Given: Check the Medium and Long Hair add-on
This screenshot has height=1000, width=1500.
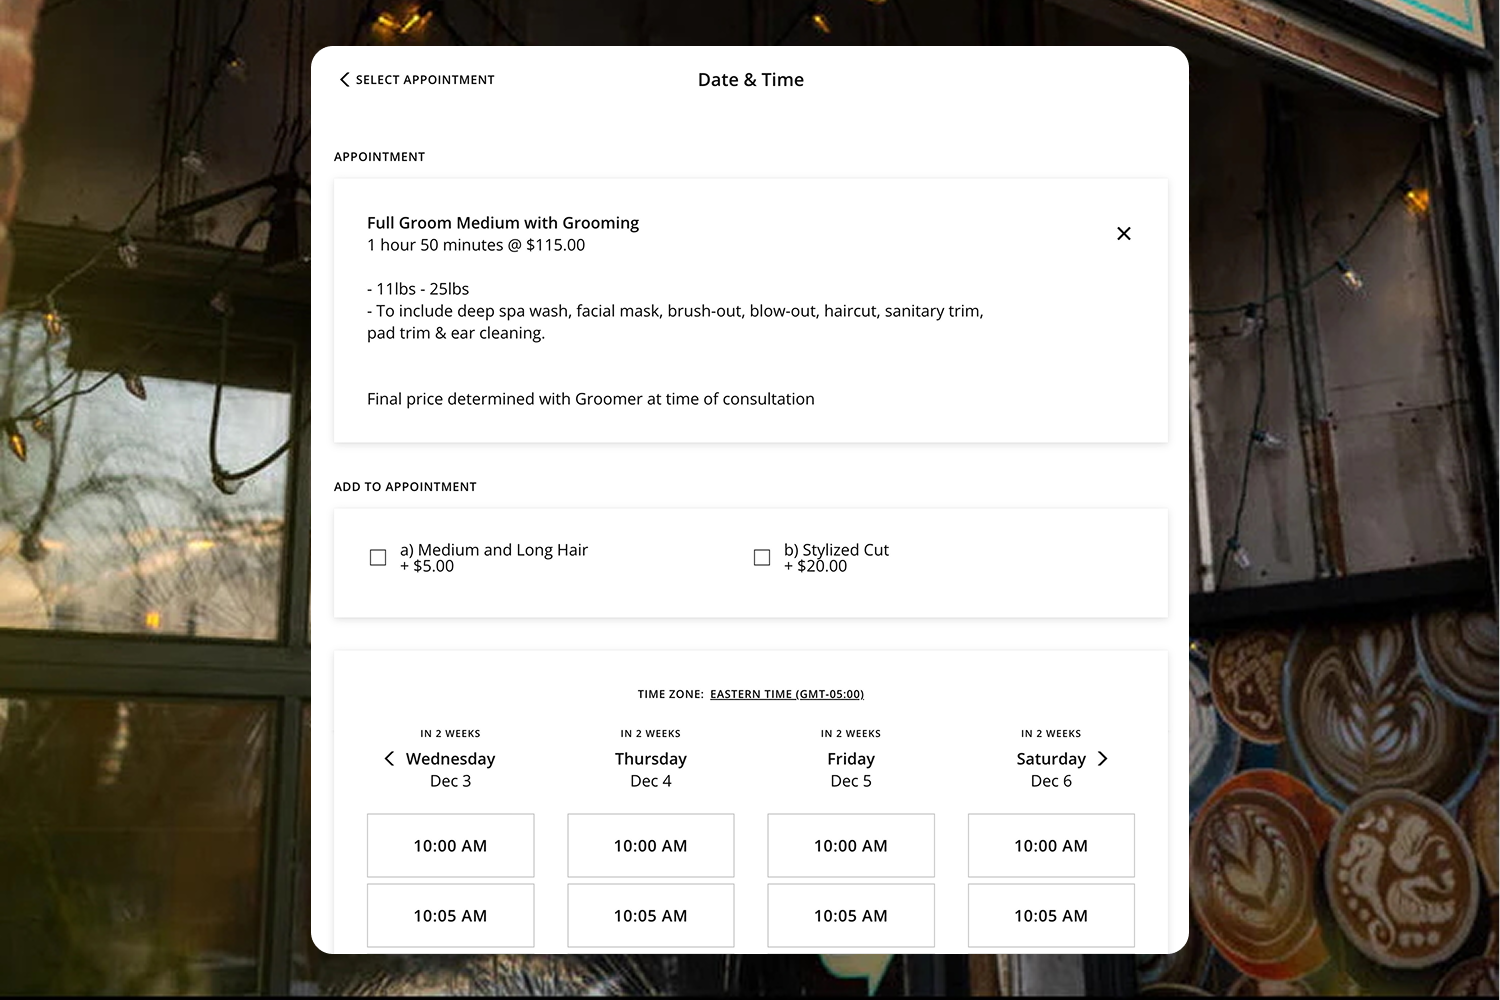Looking at the screenshot, I should (x=378, y=557).
